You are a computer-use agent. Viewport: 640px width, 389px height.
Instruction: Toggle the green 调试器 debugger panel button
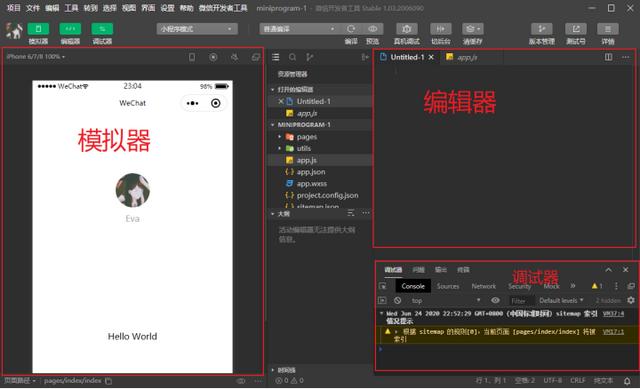(102, 29)
